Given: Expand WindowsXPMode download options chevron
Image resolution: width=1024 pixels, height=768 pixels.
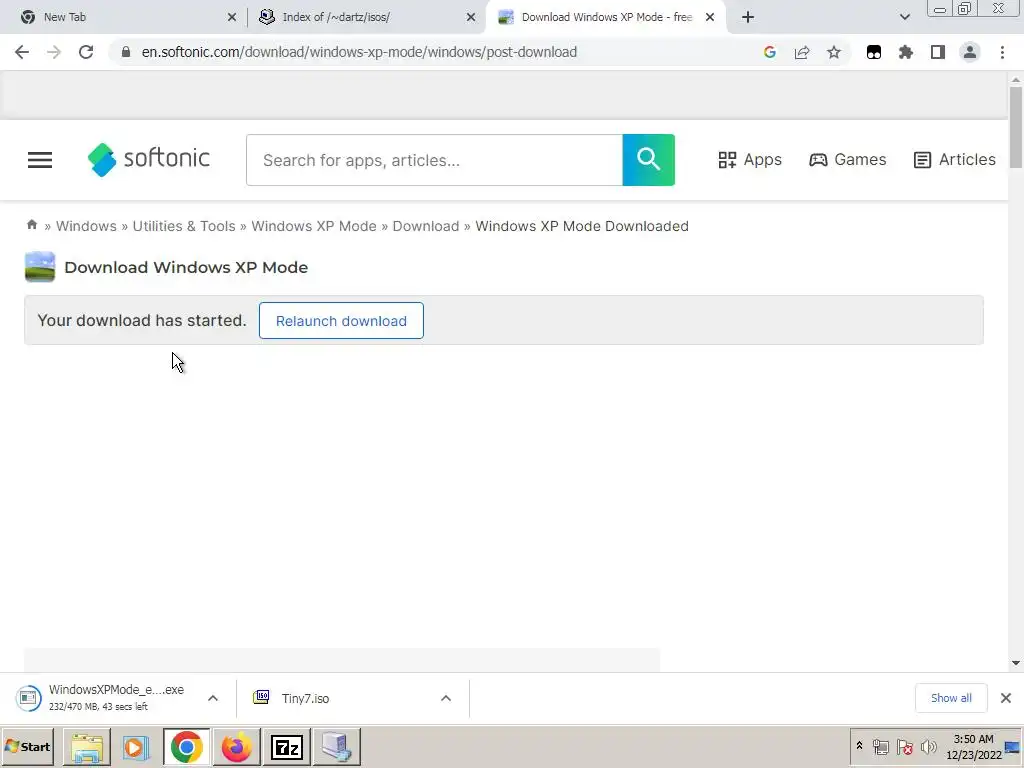Looking at the screenshot, I should (213, 698).
